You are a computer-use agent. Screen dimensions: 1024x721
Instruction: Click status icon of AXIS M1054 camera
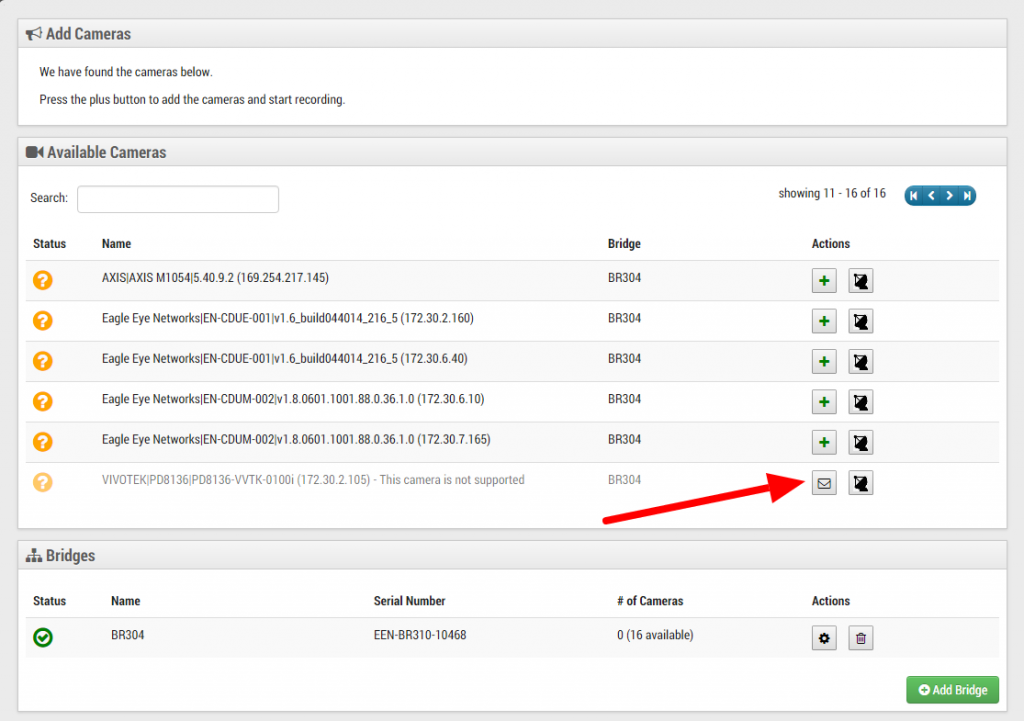42,280
